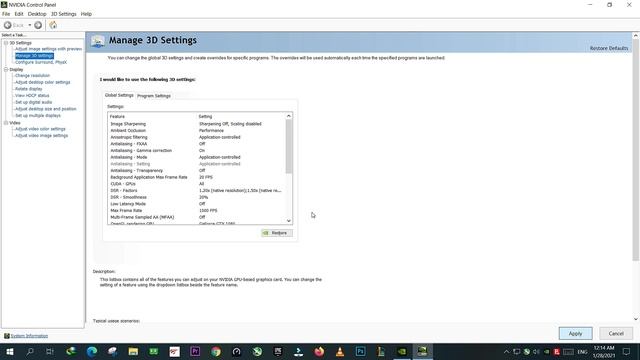Screen dimensions: 640x360
Task: Select the Image Sharpening row
Action: 197,124
